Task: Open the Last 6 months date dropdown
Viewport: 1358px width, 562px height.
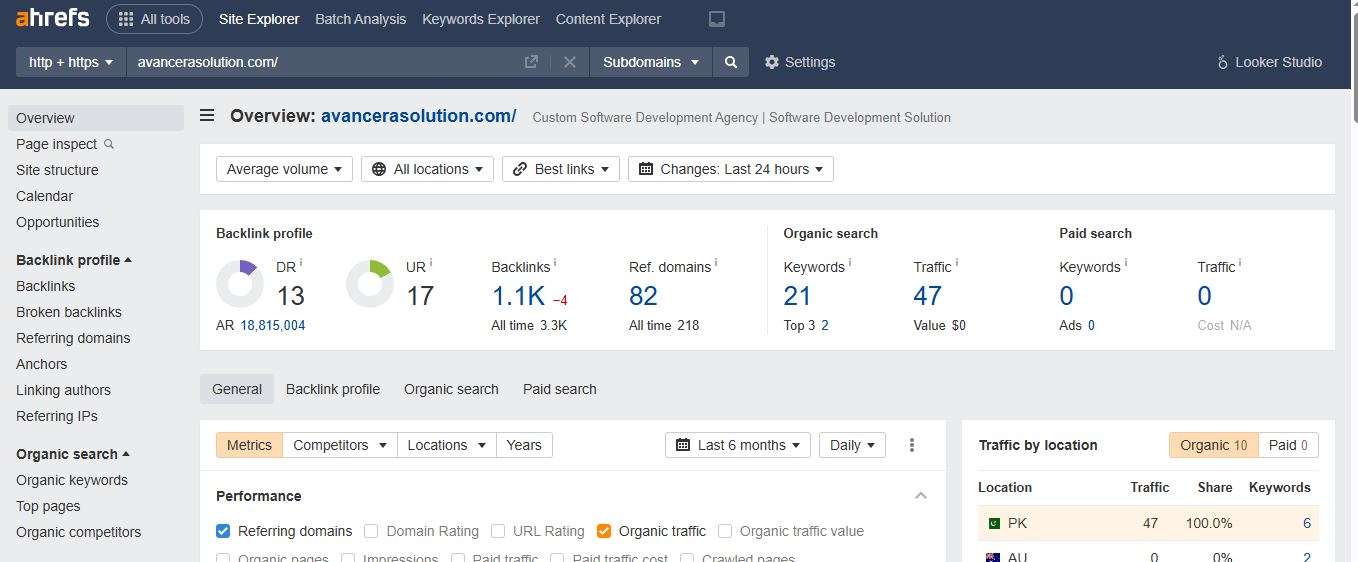Action: [738, 445]
